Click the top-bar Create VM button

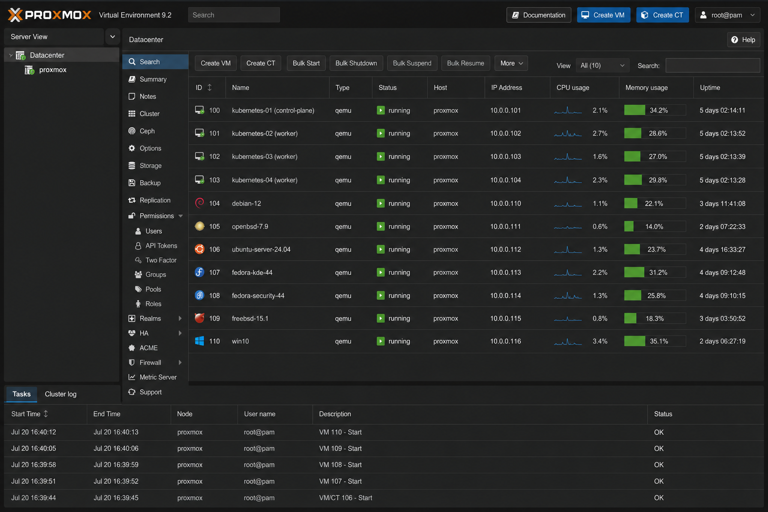click(x=603, y=15)
